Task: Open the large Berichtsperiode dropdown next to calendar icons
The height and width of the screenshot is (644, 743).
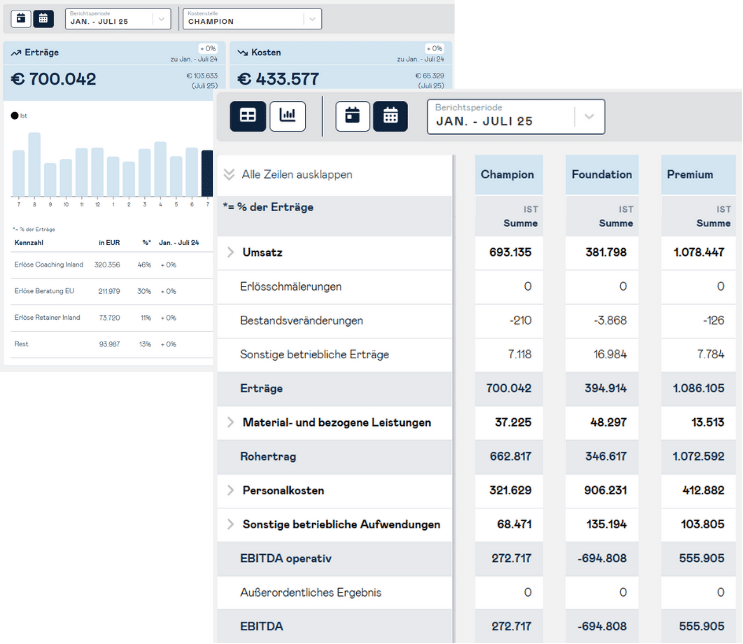Action: (x=516, y=116)
